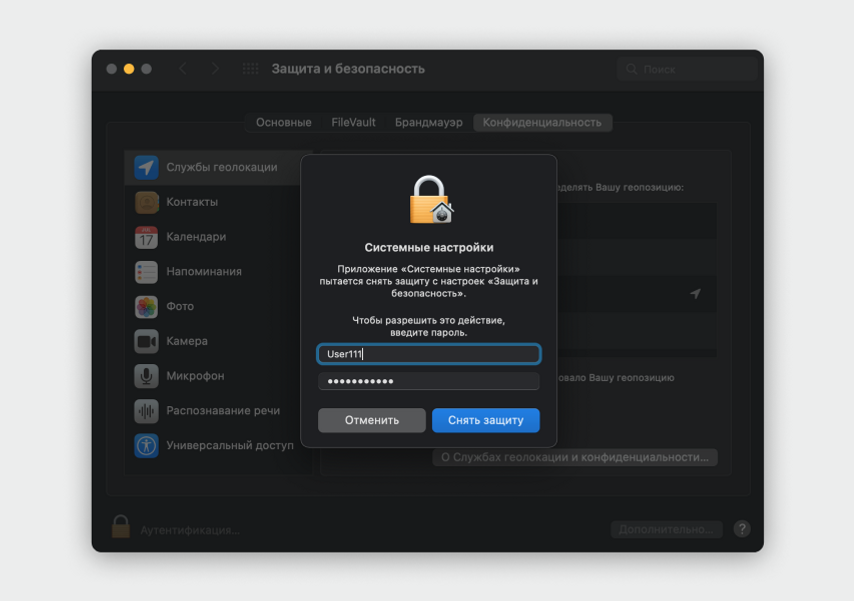Select the Распознавание речи row label

tap(223, 411)
